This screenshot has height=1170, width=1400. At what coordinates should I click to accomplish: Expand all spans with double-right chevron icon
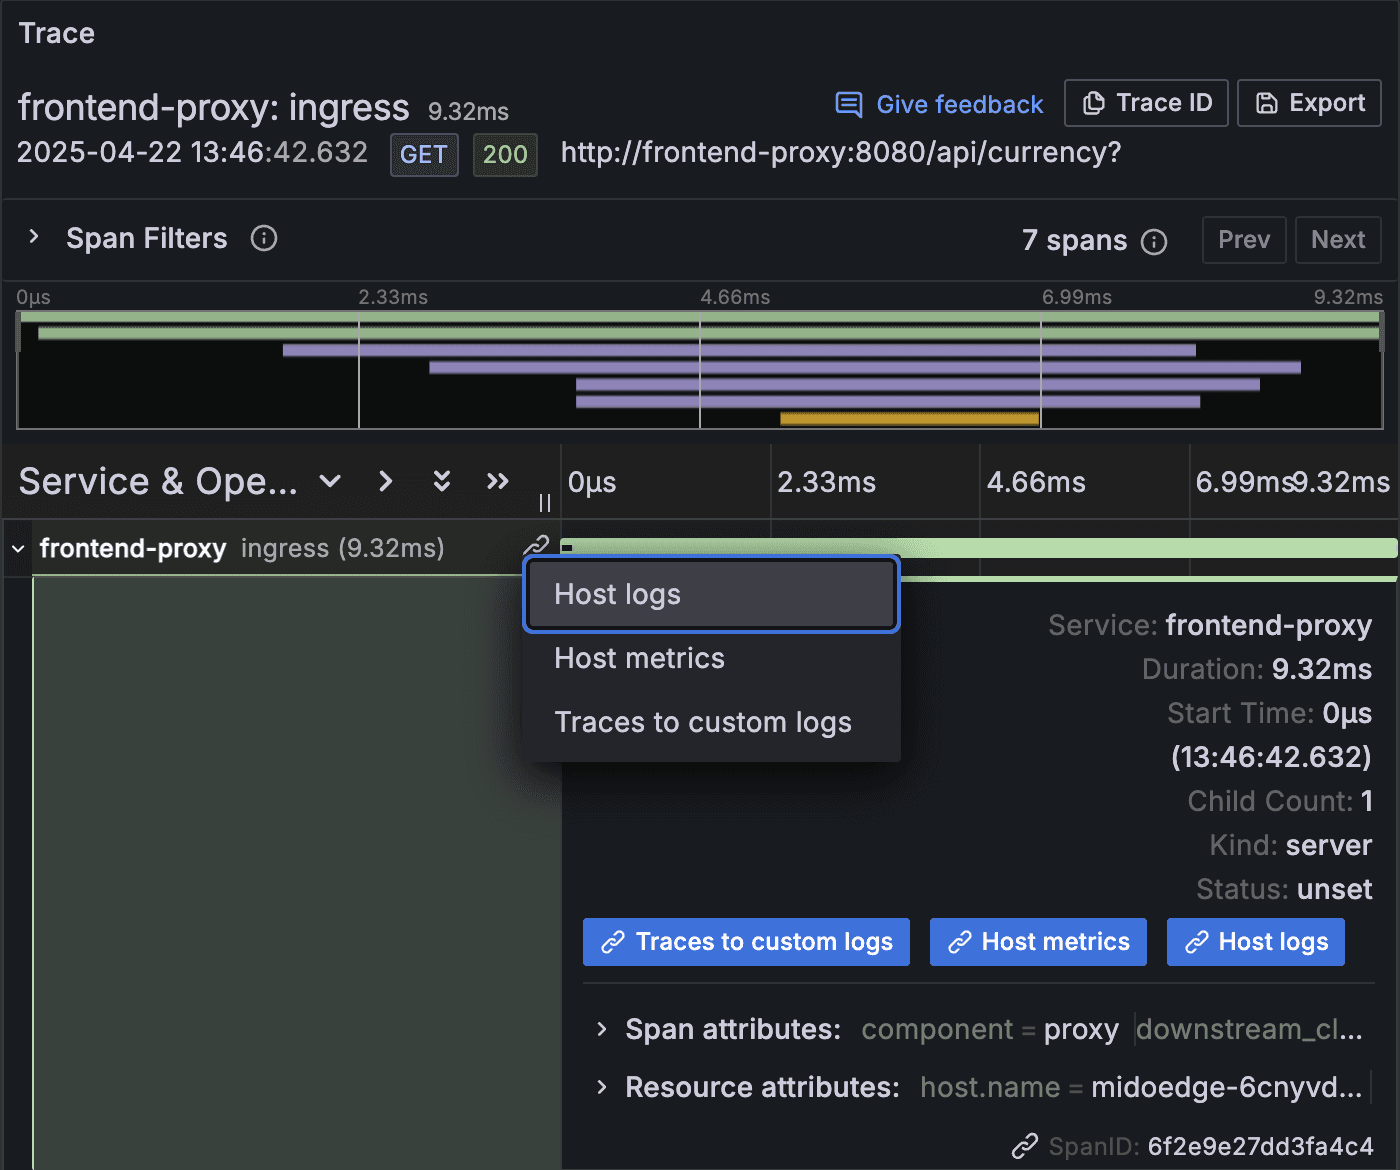(x=497, y=481)
